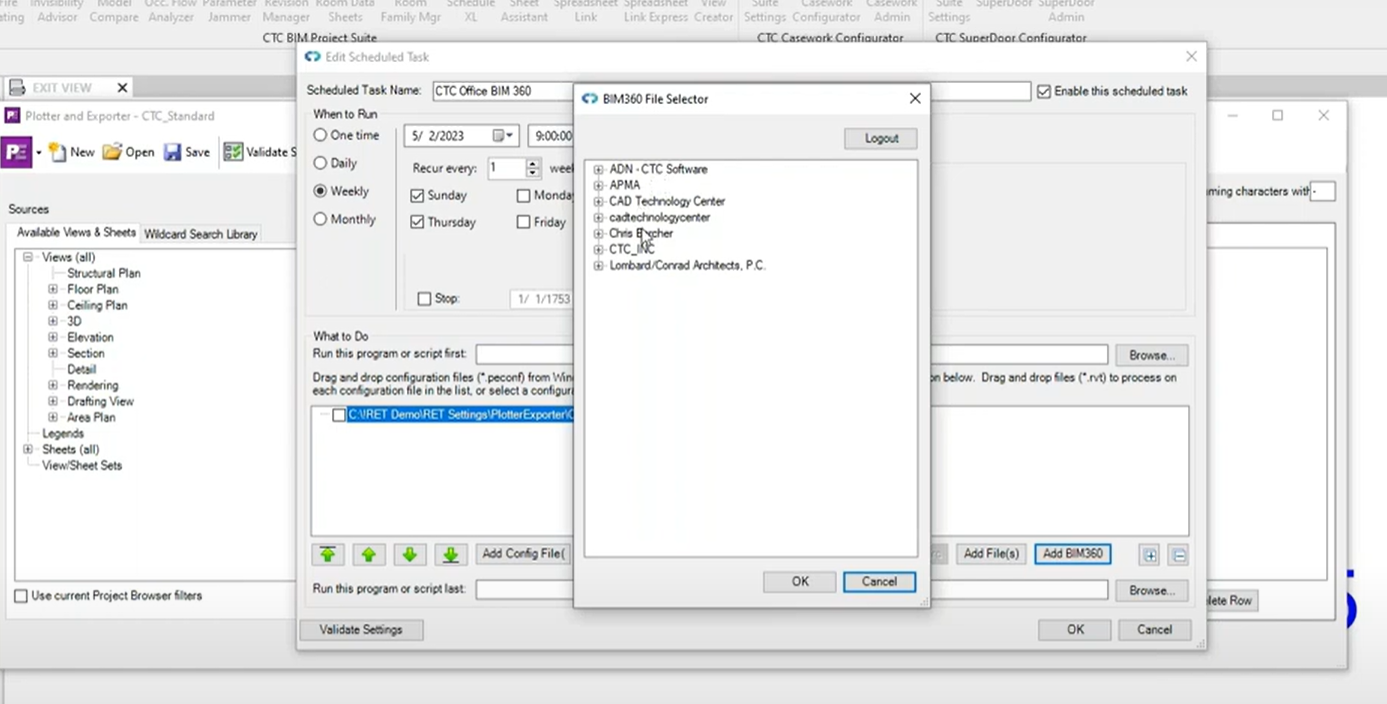The height and width of the screenshot is (704, 1387).
Task: Move config up with green up arrow
Action: coord(369,554)
